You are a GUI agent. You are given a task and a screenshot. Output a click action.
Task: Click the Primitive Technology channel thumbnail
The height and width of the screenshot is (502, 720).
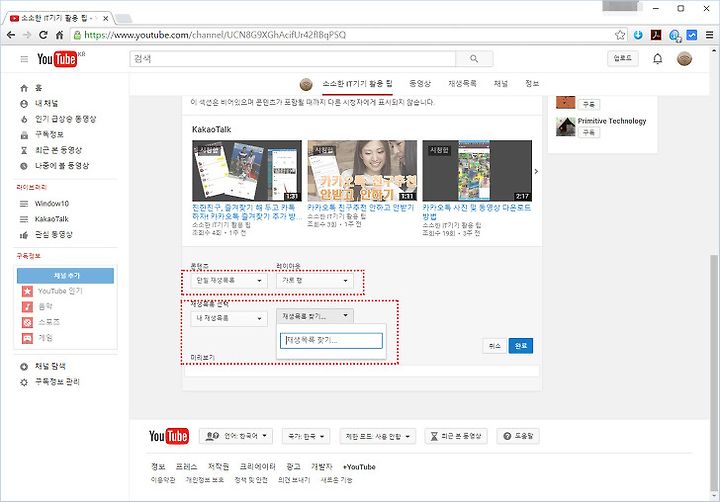point(565,126)
